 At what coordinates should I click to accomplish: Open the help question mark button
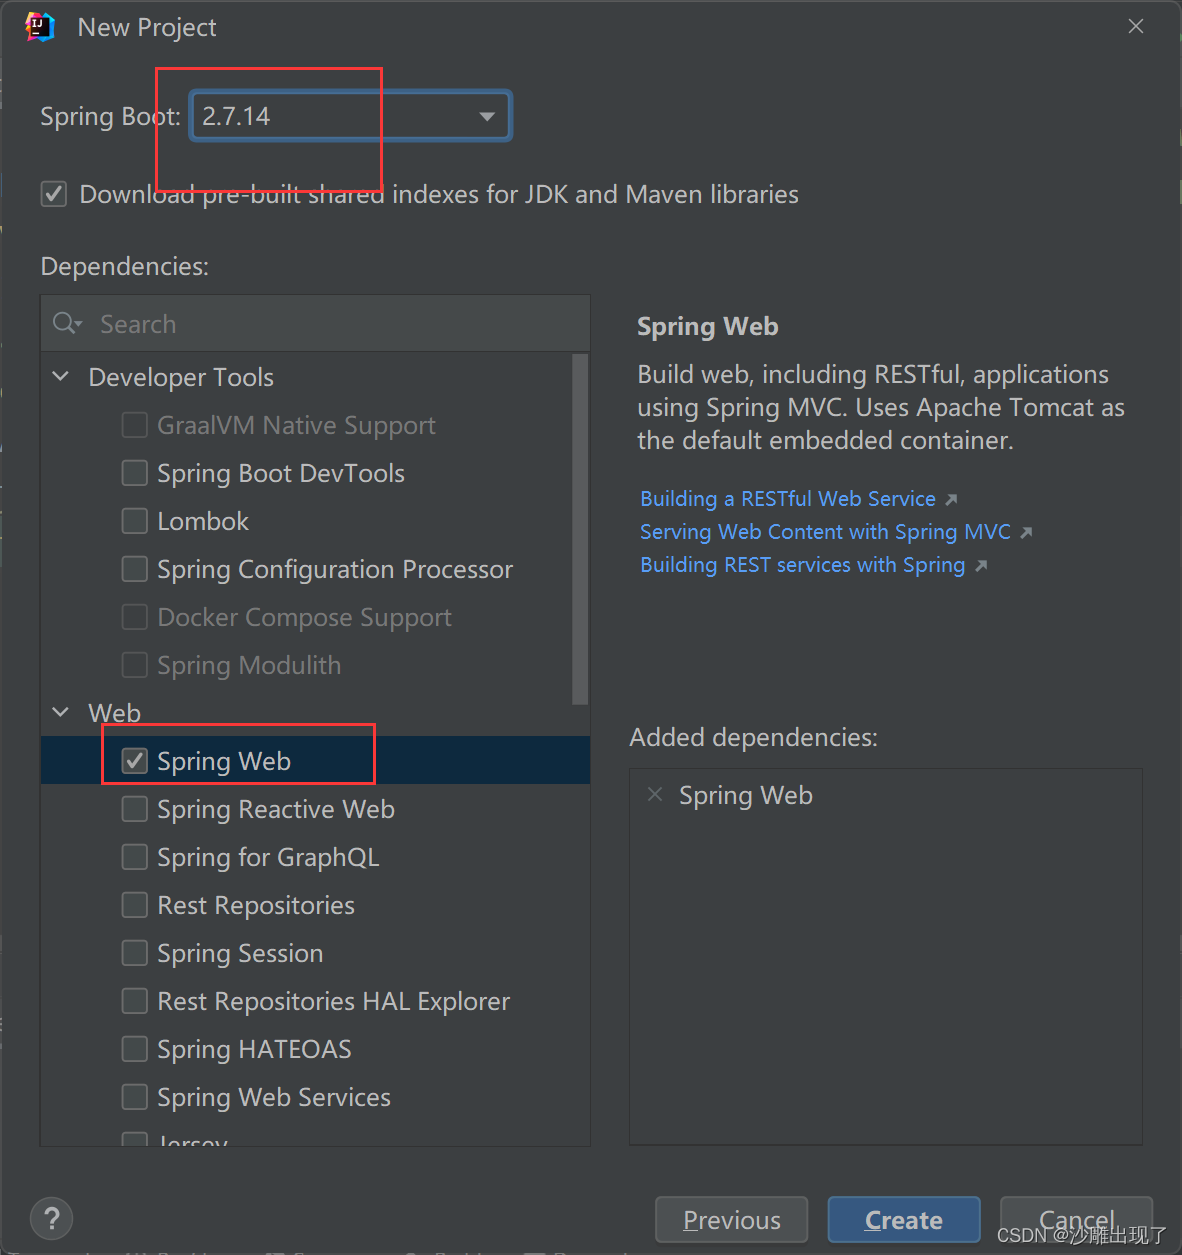coord(52,1218)
